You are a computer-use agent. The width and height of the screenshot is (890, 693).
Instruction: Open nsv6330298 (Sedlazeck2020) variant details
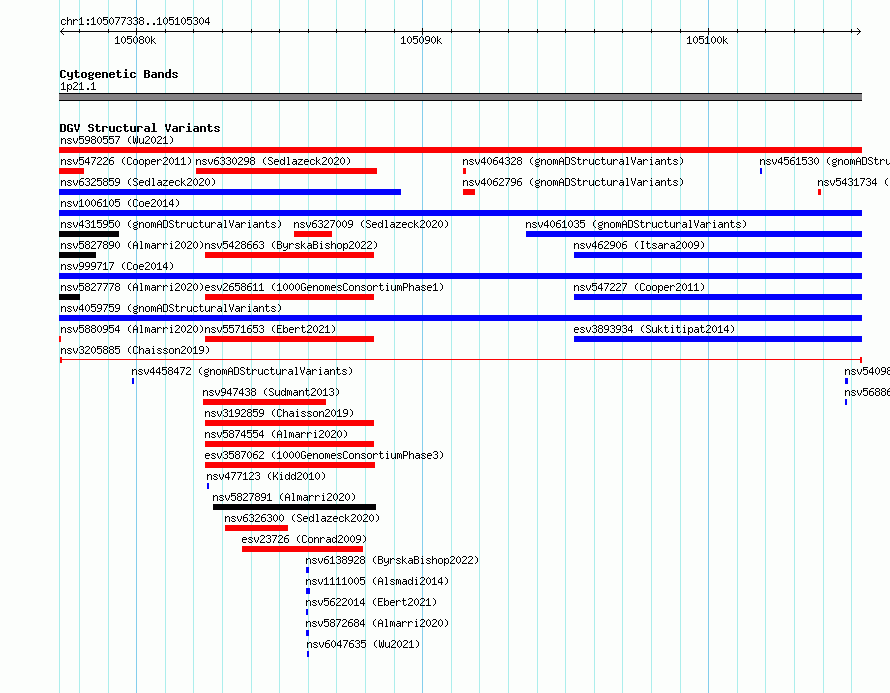(x=273, y=161)
